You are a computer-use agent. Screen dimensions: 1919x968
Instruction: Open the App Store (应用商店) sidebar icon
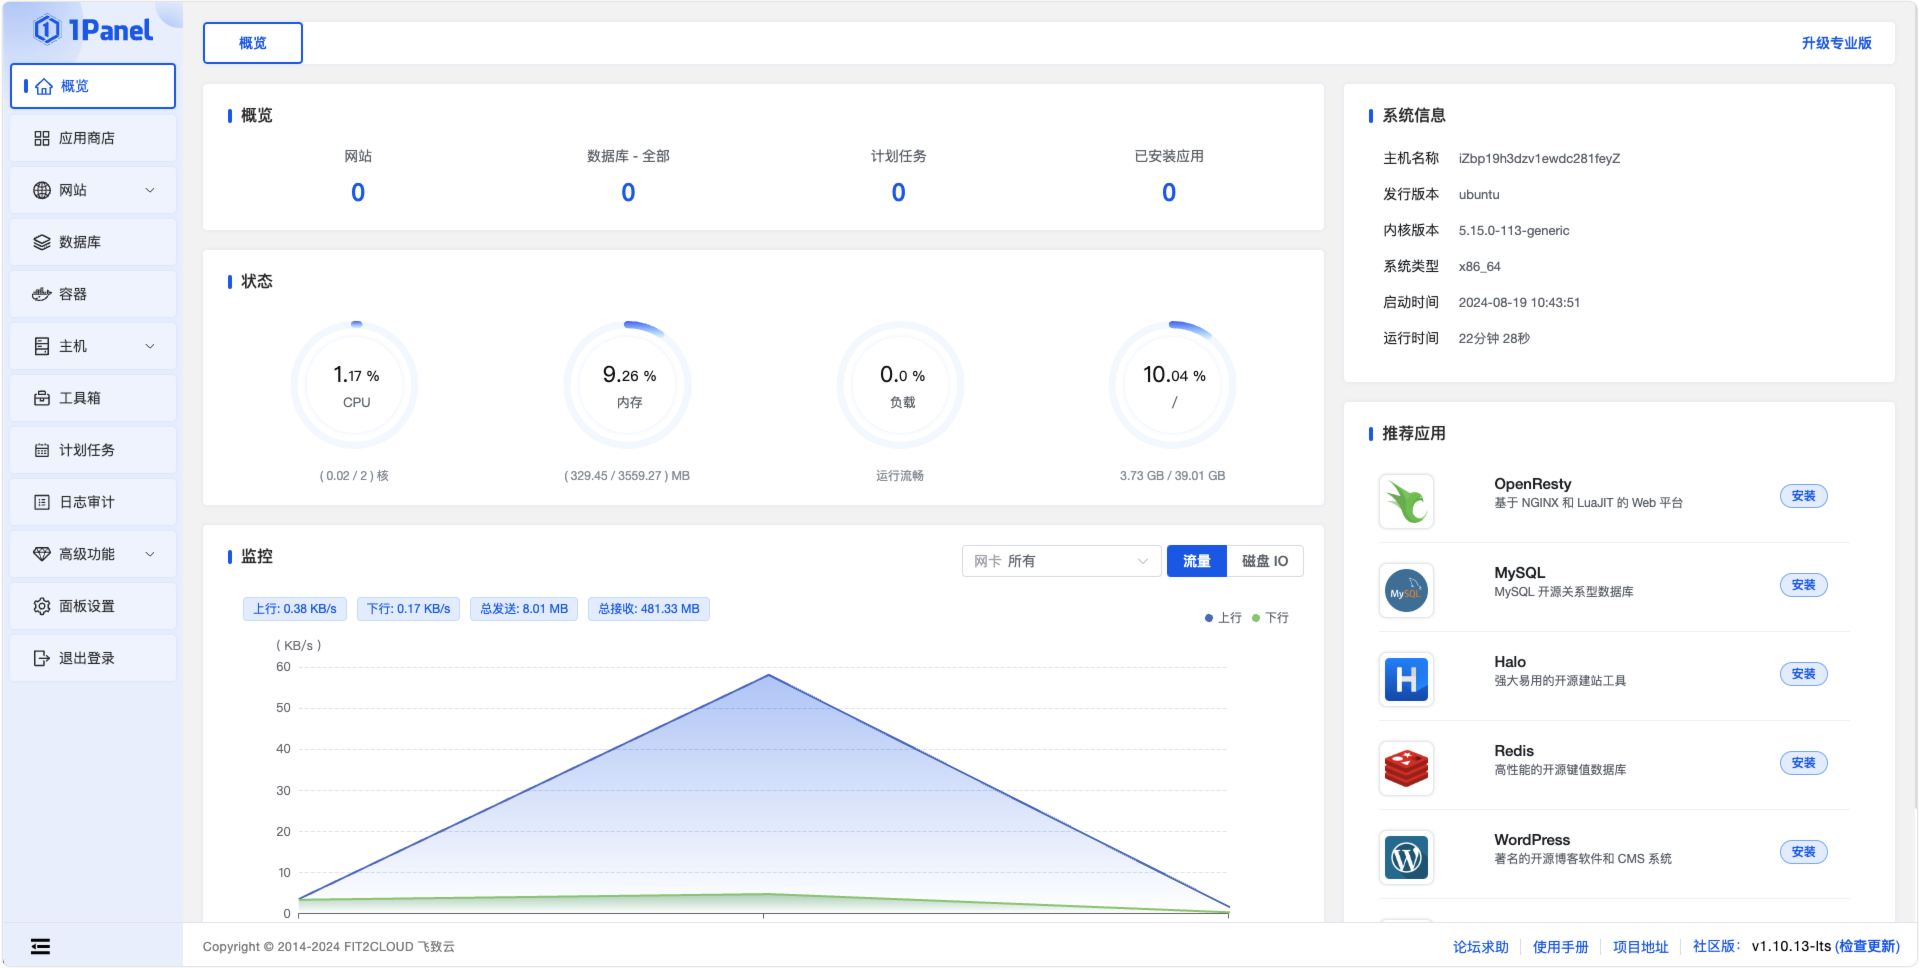click(42, 138)
